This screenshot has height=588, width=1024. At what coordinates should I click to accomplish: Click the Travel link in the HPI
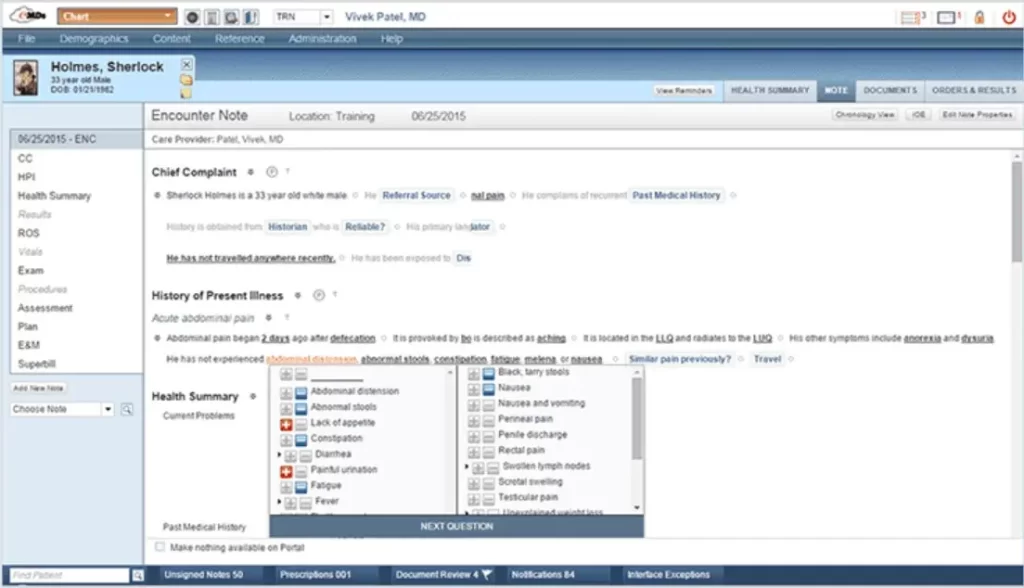click(x=766, y=359)
